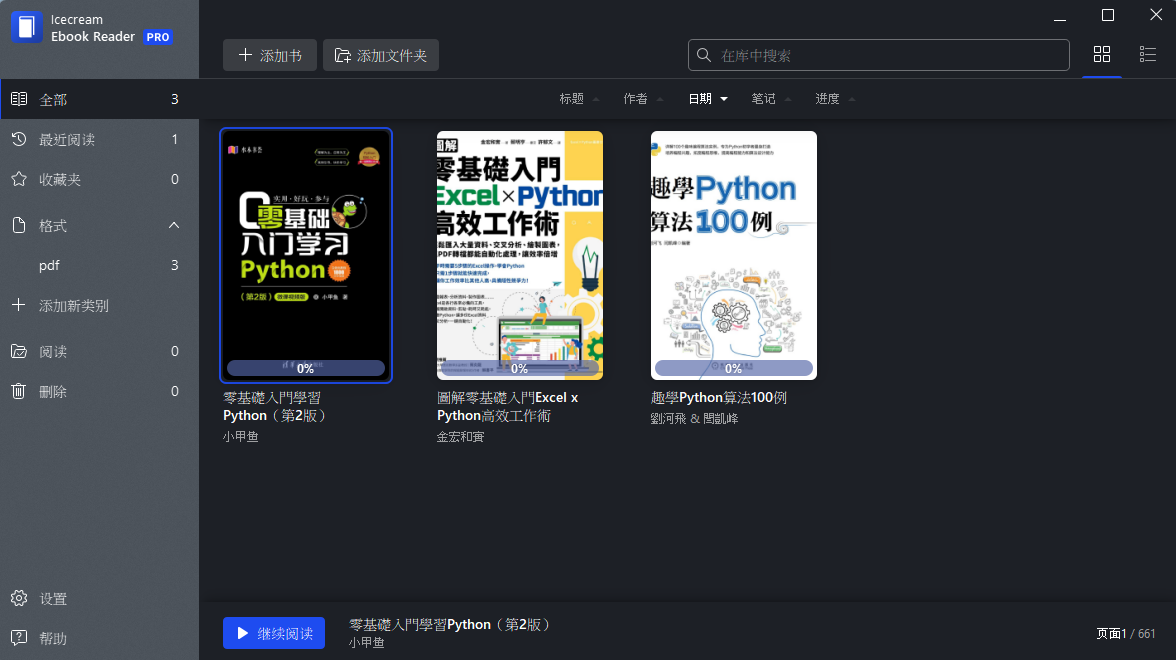Viewport: 1176px width, 660px height.
Task: Switch to grid view icon
Action: 1102,54
